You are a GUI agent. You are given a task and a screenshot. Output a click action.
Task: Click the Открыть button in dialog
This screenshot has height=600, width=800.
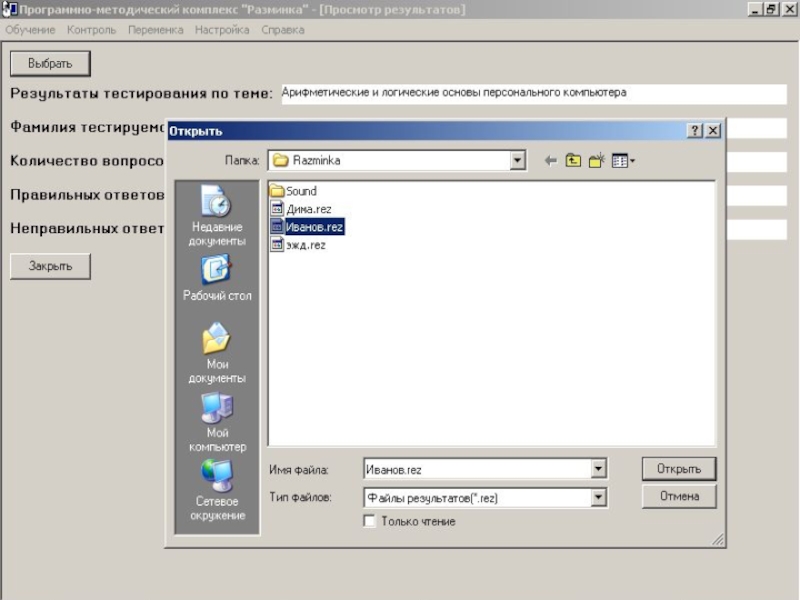pos(679,468)
